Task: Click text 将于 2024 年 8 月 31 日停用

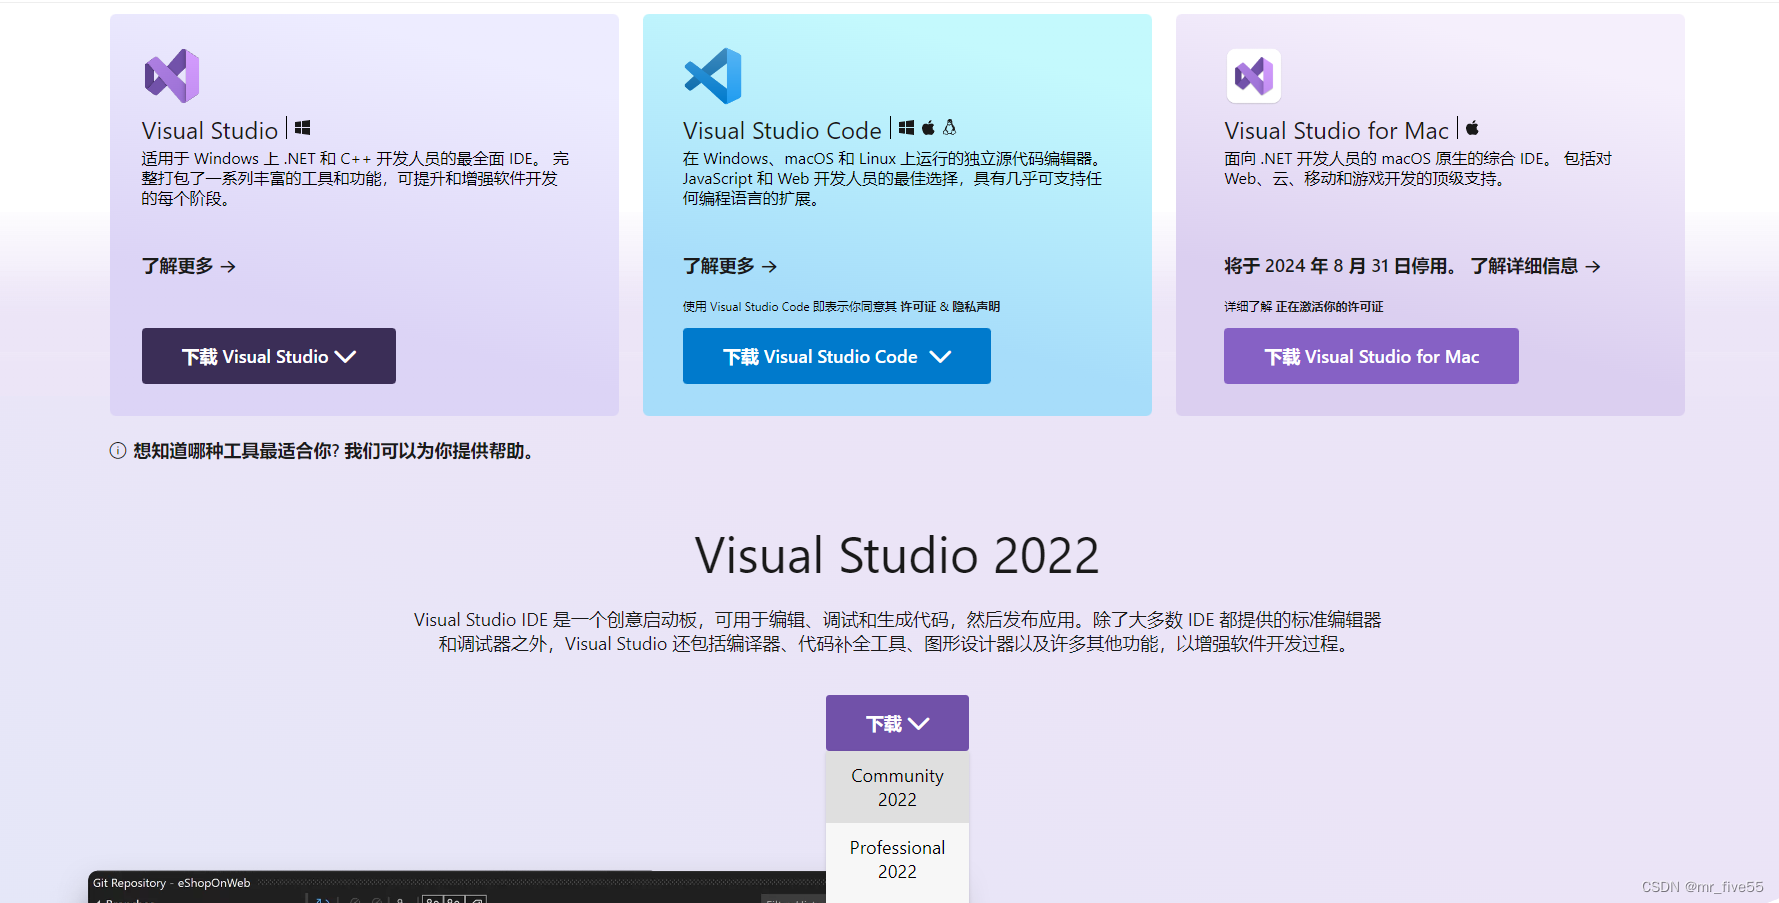Action: tap(1341, 266)
